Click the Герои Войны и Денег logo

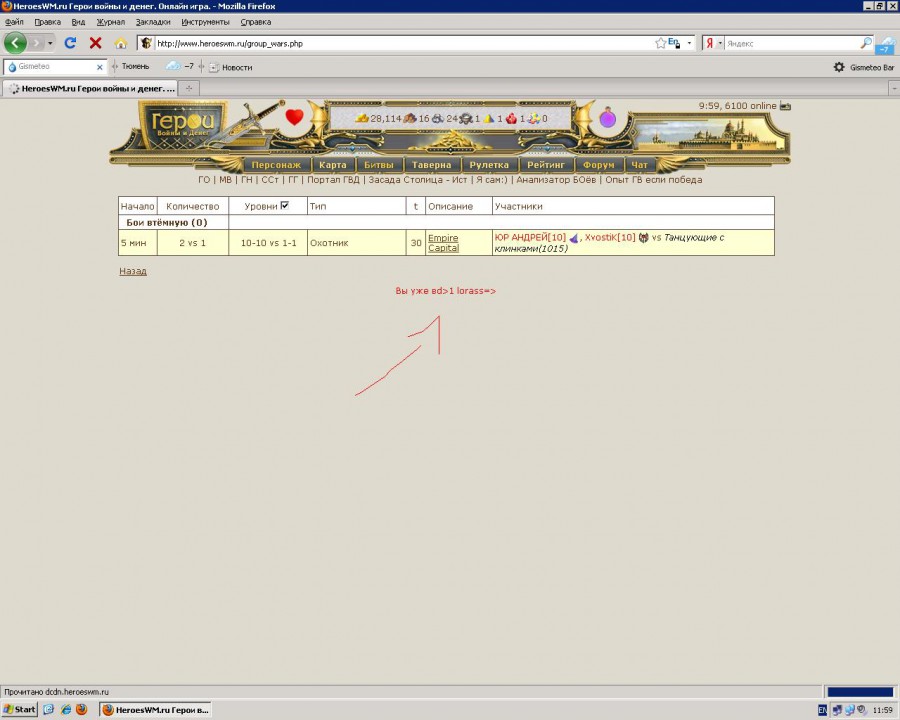pyautogui.click(x=183, y=125)
